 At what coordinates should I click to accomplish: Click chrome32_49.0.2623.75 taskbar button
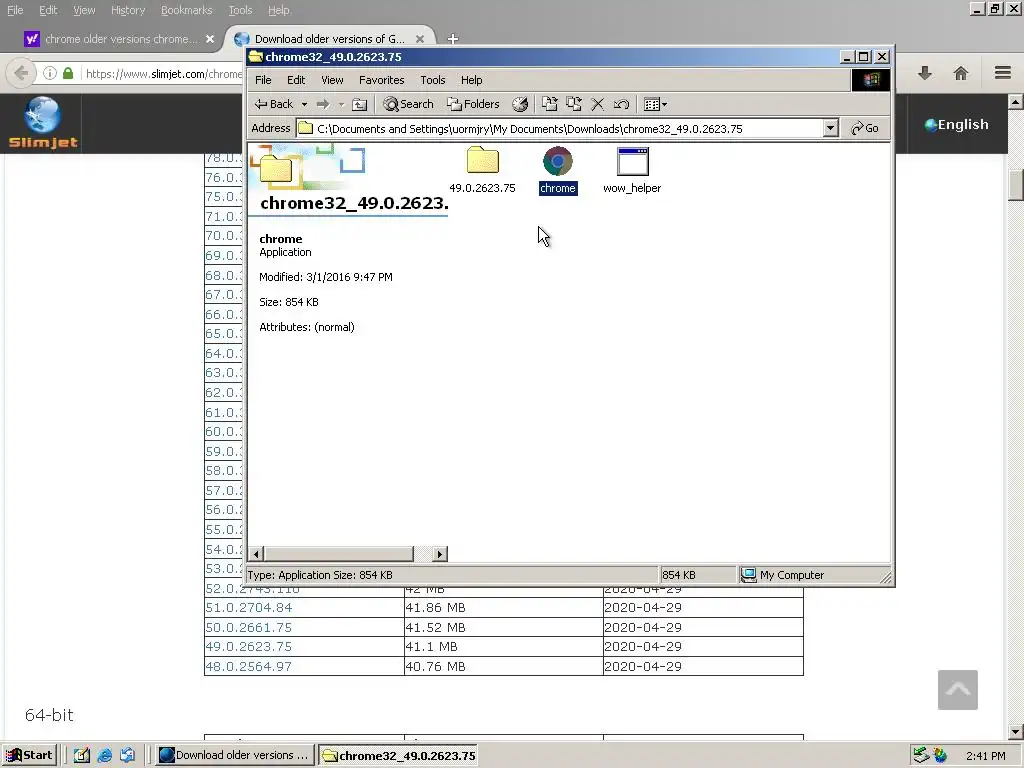(399, 756)
